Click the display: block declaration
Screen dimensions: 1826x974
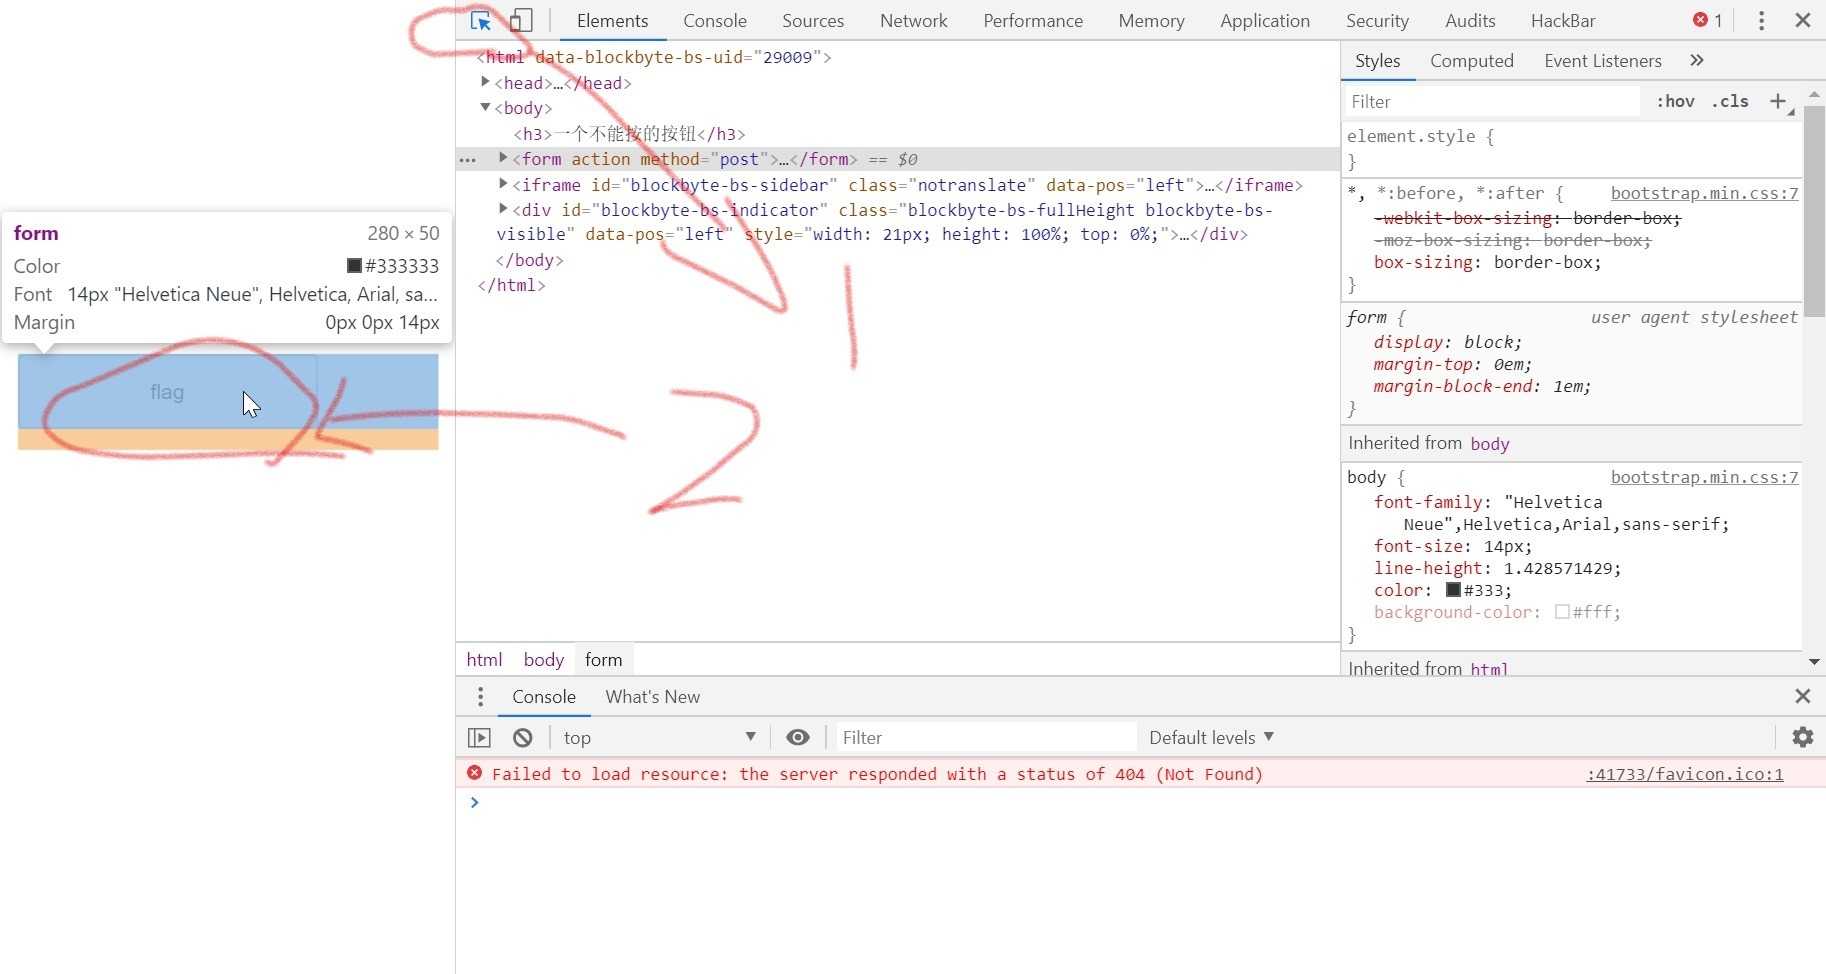(1447, 342)
